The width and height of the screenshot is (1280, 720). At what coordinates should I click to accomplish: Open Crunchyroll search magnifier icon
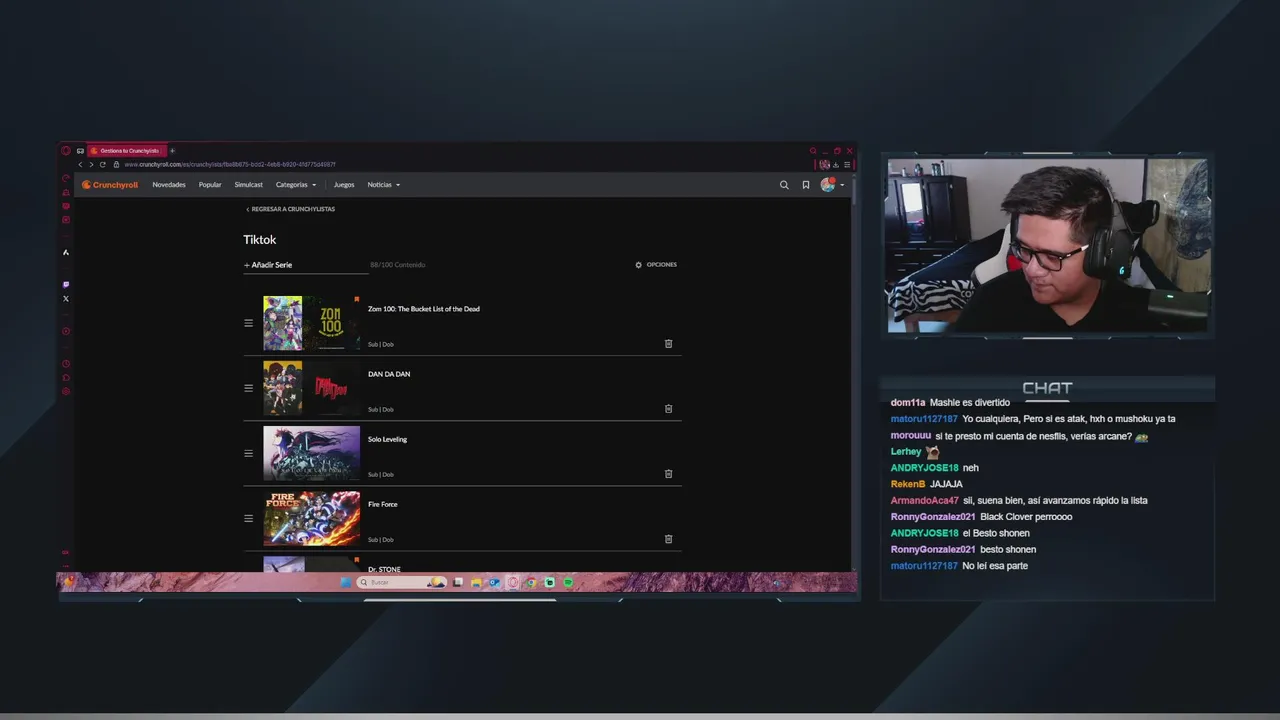coord(784,185)
